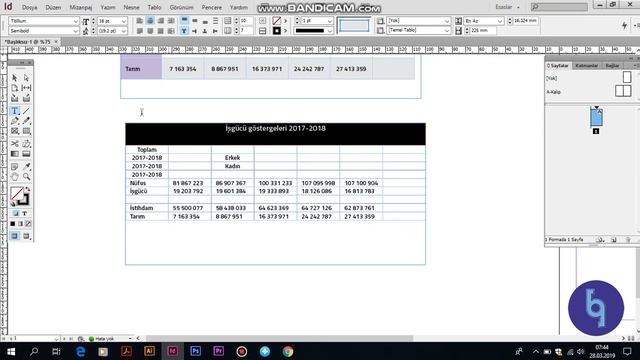Open the 1 pt stroke weight dropdown
Viewport: 640px width, 360px height.
[330, 21]
